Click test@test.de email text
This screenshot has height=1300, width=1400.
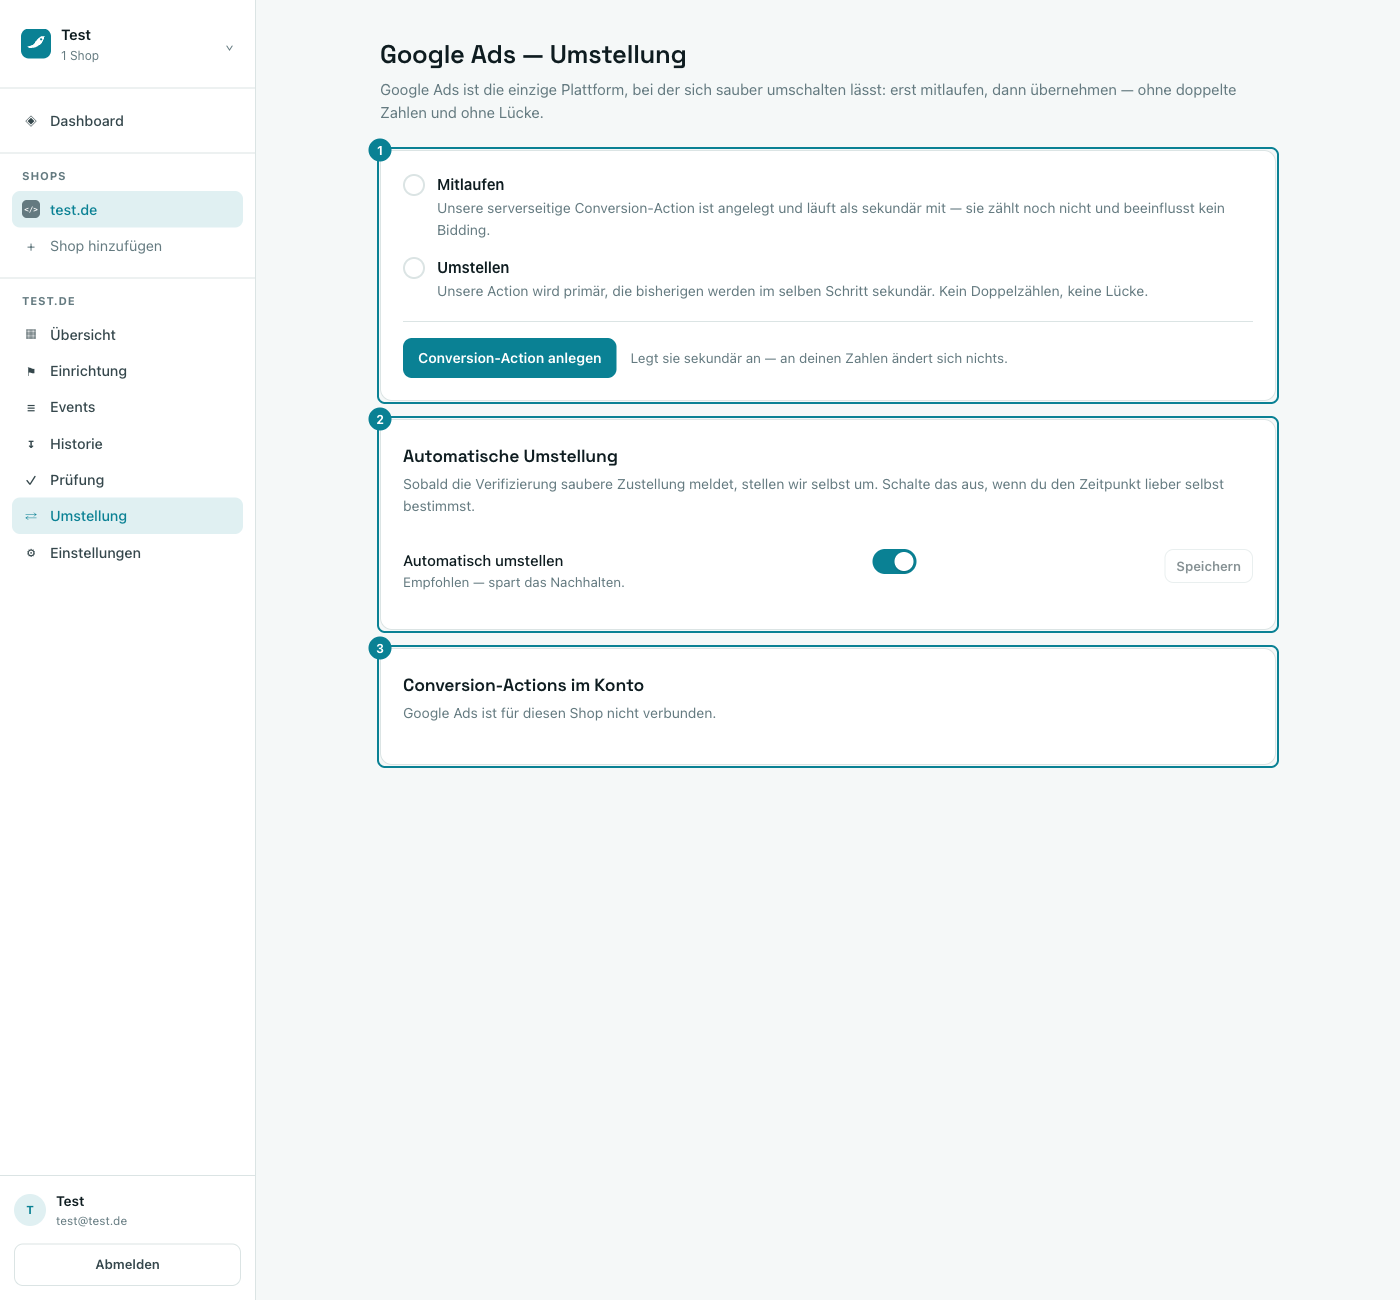point(91,1221)
